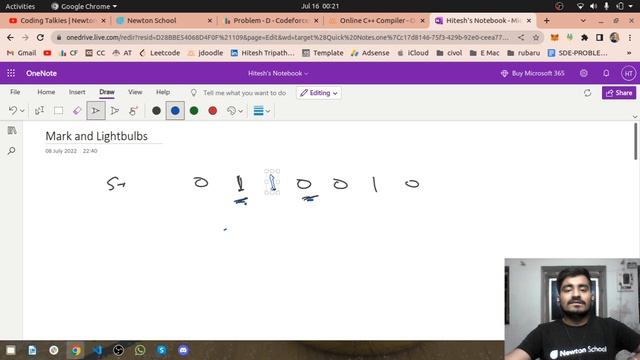The height and width of the screenshot is (360, 640).
Task: Bookmark this page with the star icon
Action: (x=536, y=37)
